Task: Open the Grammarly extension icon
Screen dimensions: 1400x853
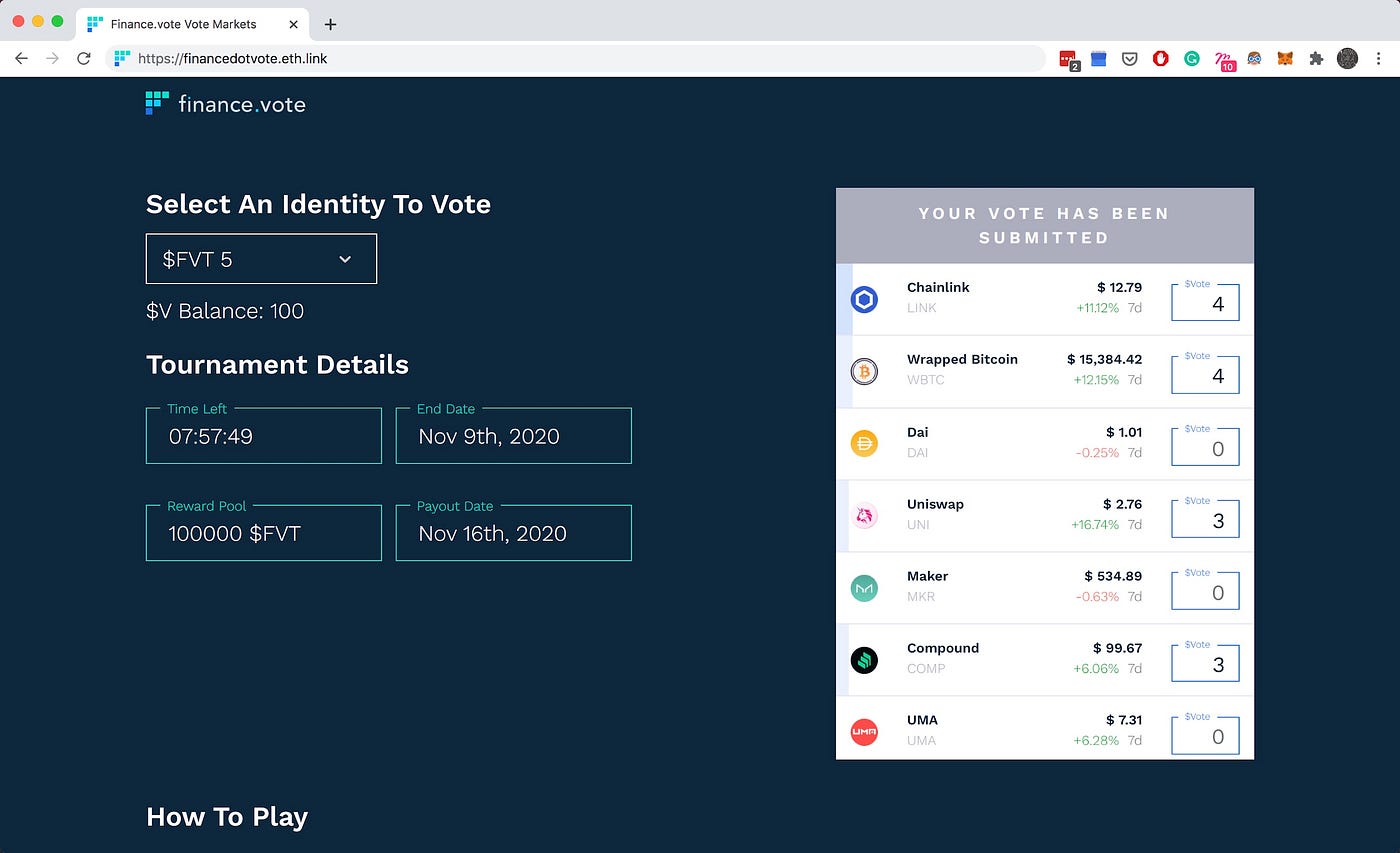Action: [1192, 59]
